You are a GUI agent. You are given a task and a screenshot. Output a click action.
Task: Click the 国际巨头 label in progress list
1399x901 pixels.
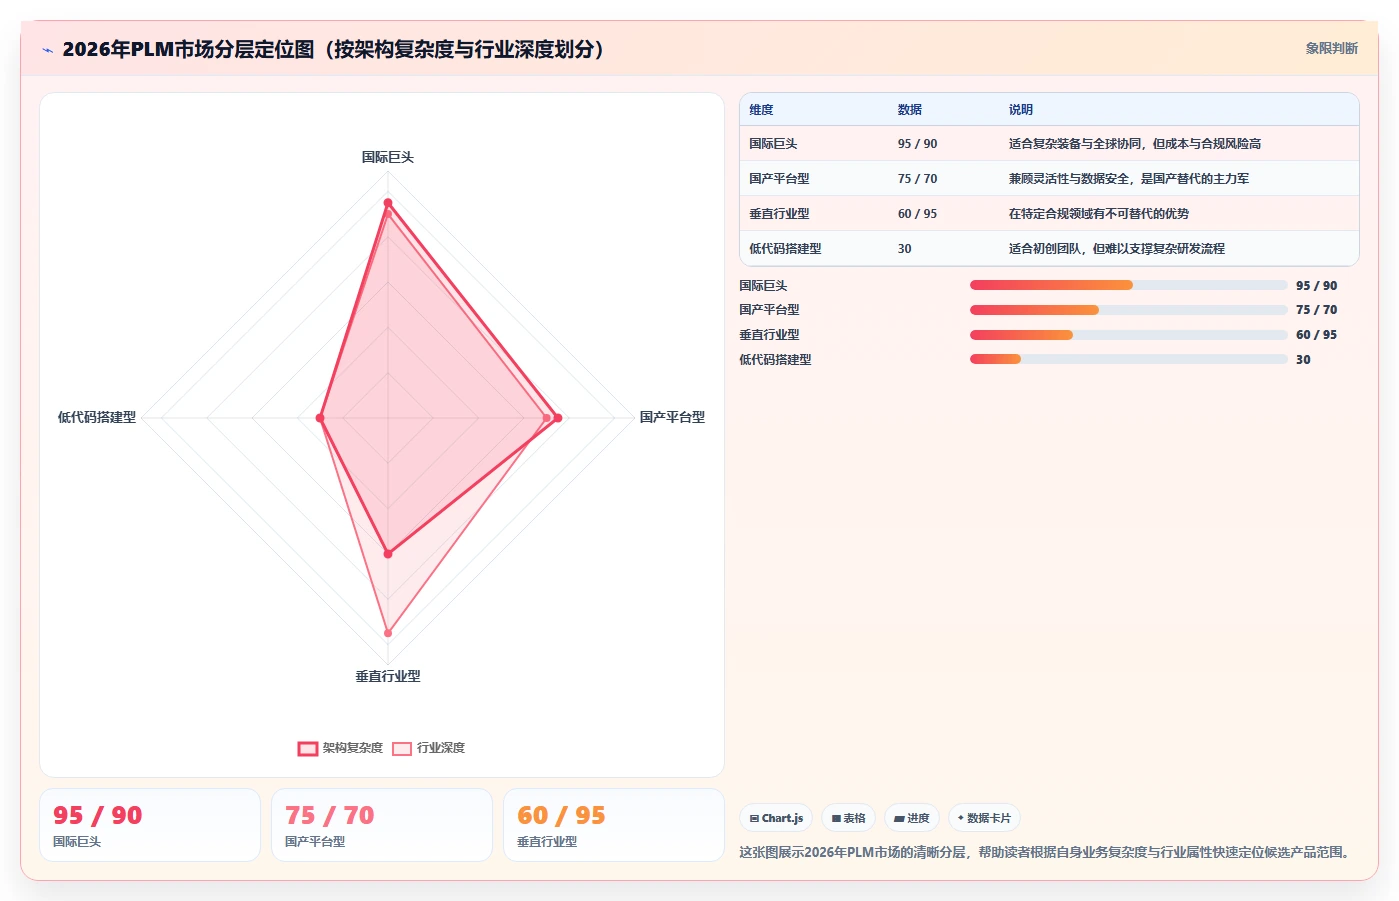pos(763,286)
